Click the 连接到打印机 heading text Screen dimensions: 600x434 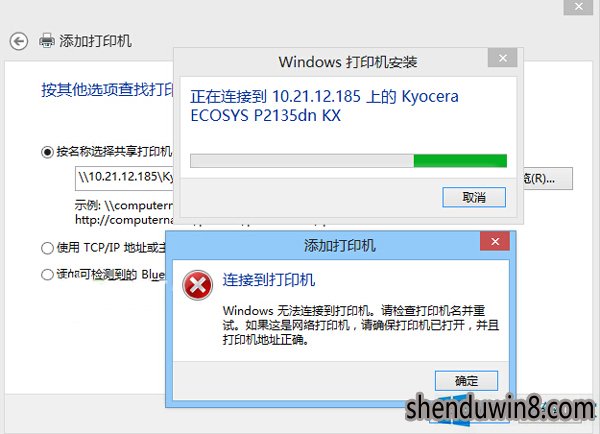[x=269, y=280]
